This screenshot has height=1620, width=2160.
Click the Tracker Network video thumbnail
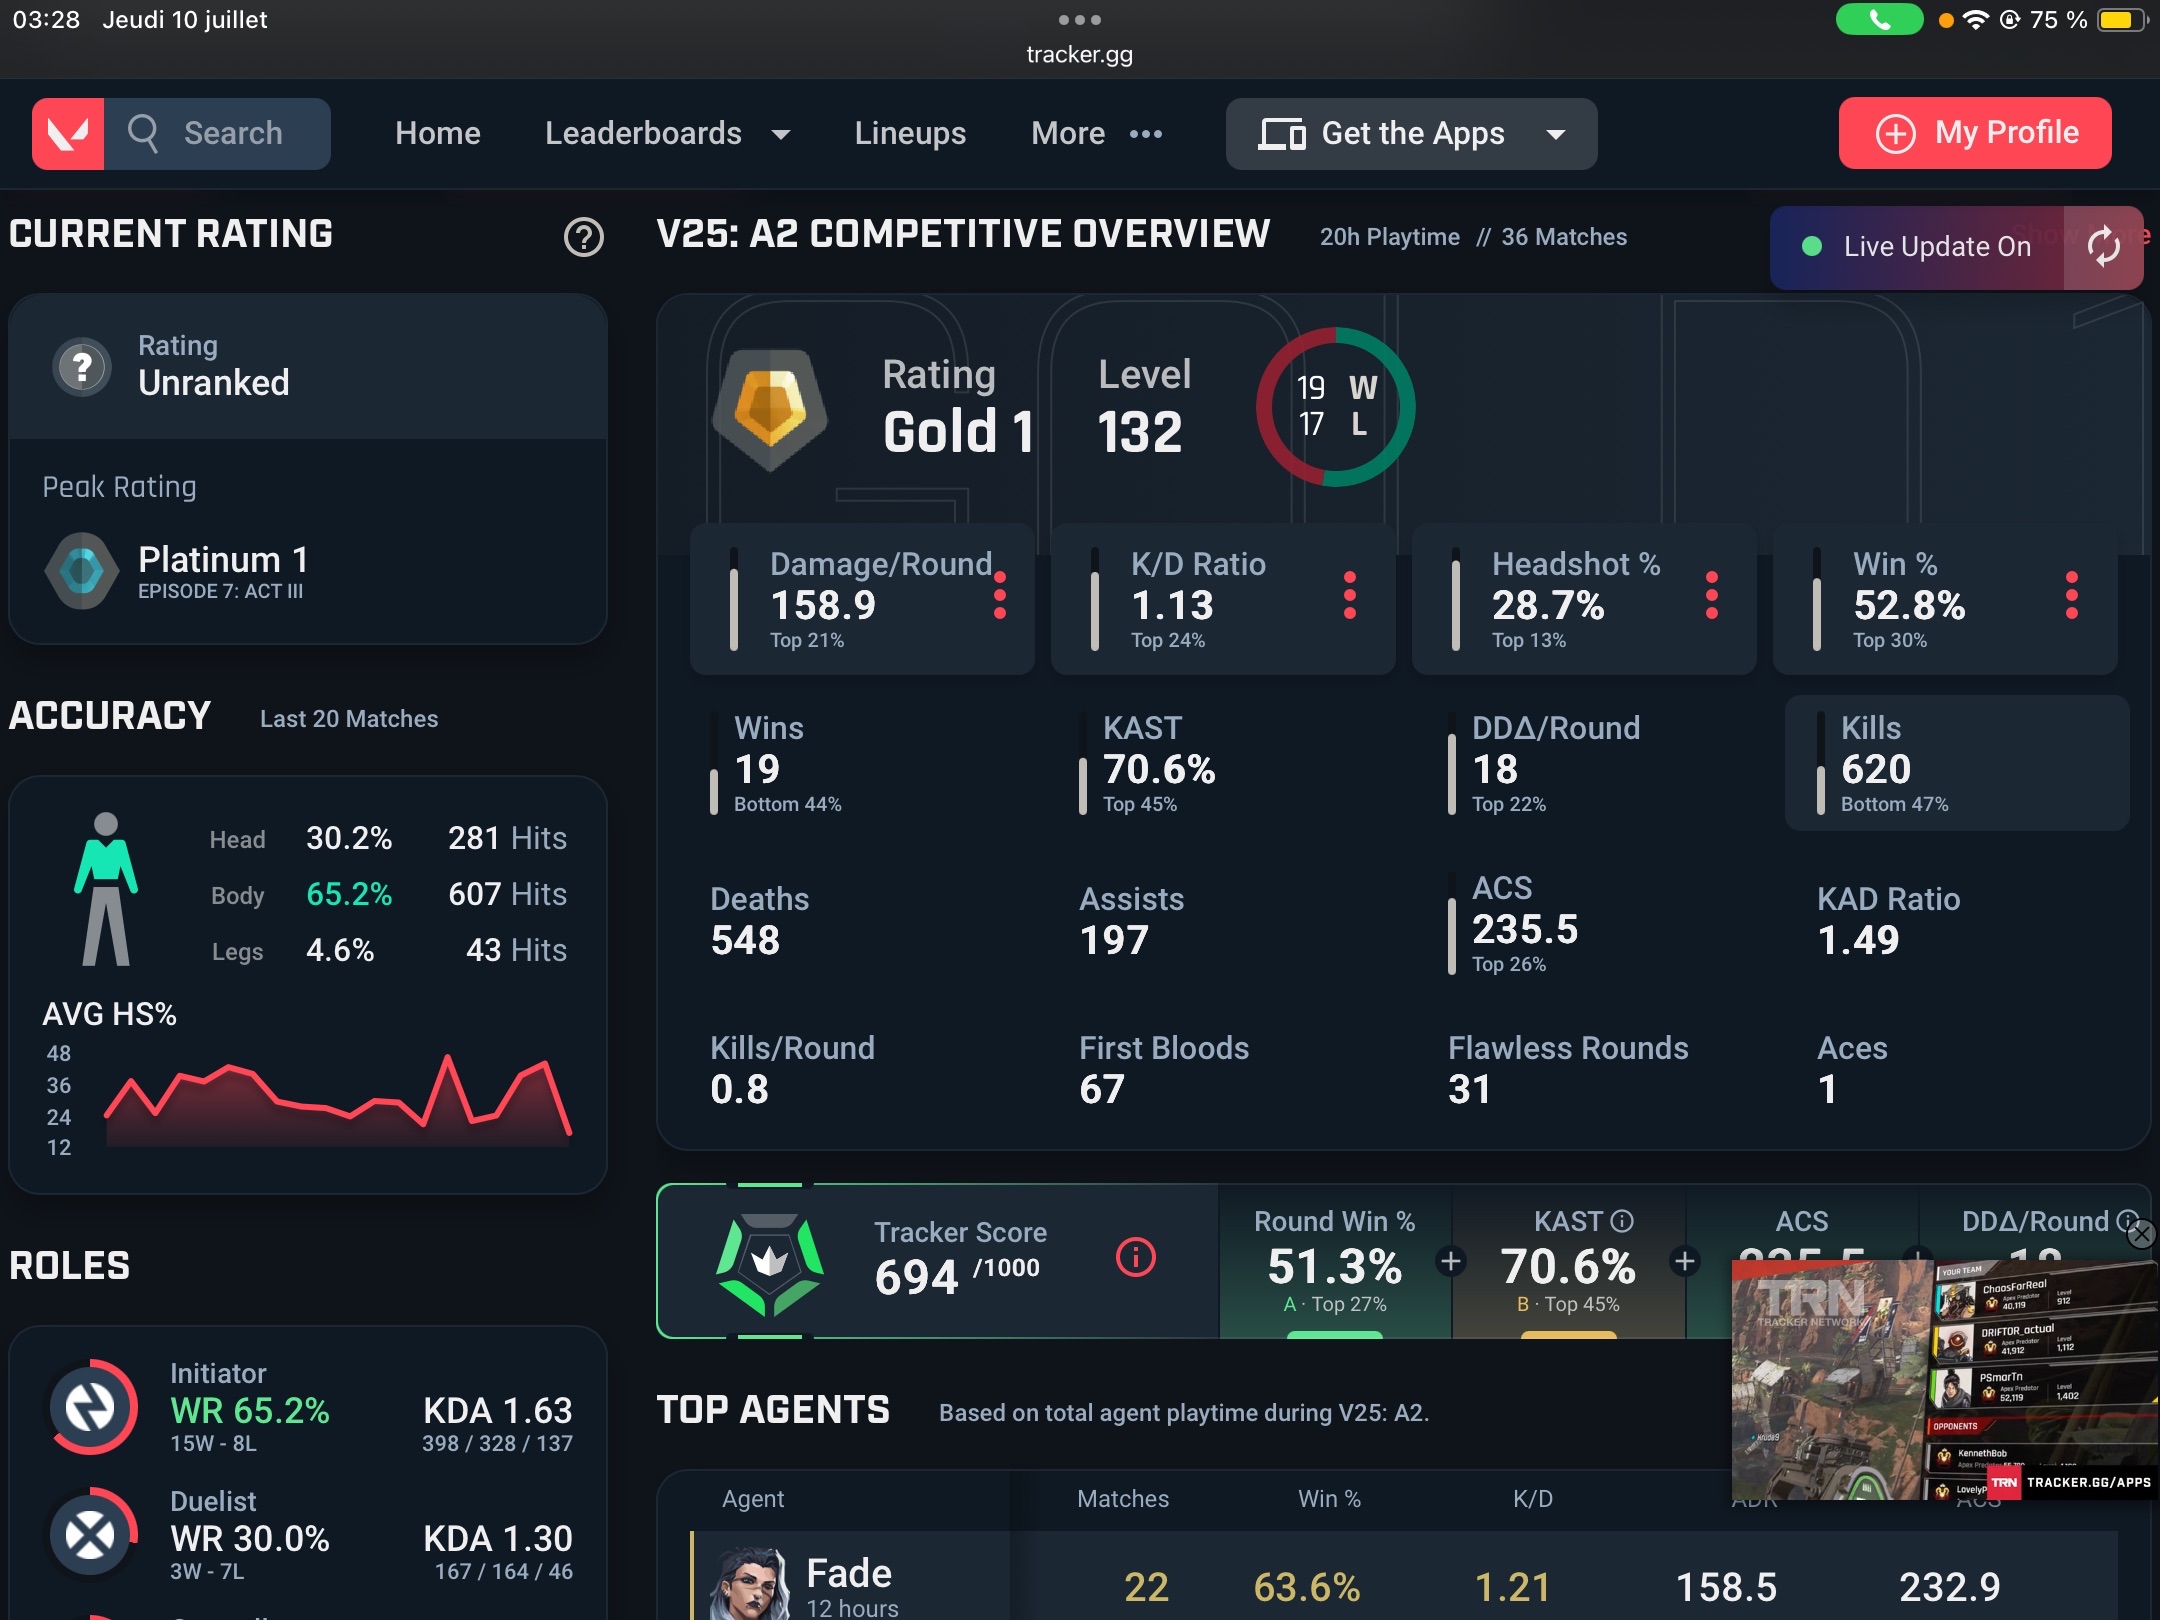coord(1945,1380)
